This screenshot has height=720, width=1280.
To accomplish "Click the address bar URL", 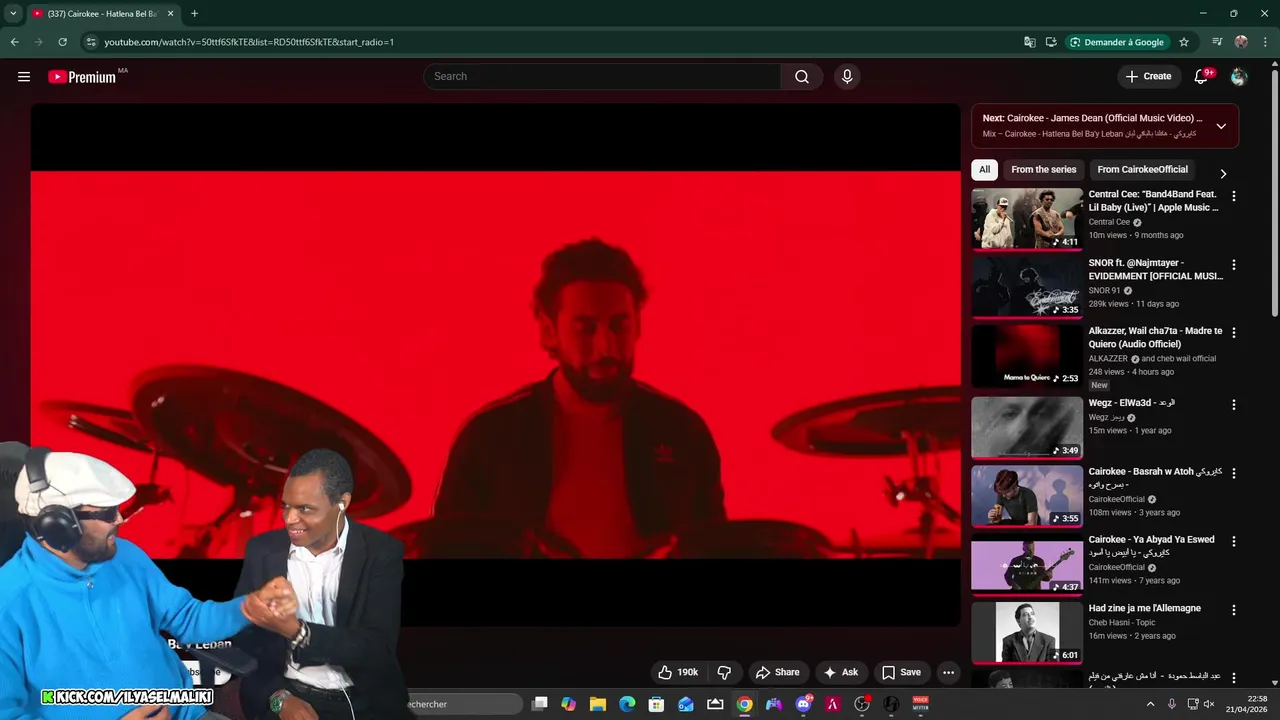I will click(x=250, y=42).
